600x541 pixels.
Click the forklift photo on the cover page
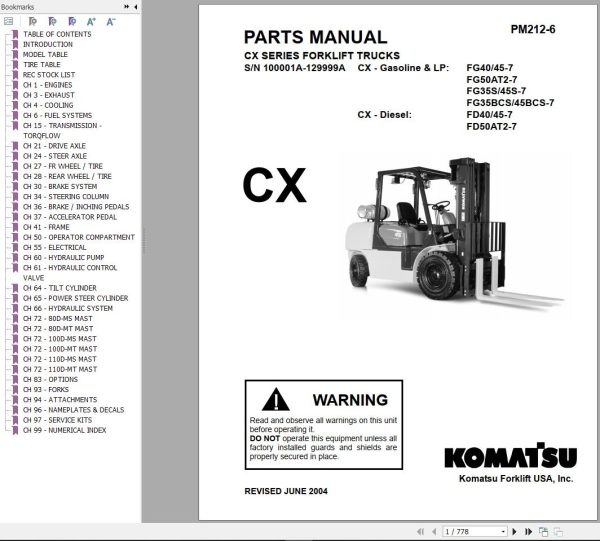pyautogui.click(x=455, y=235)
